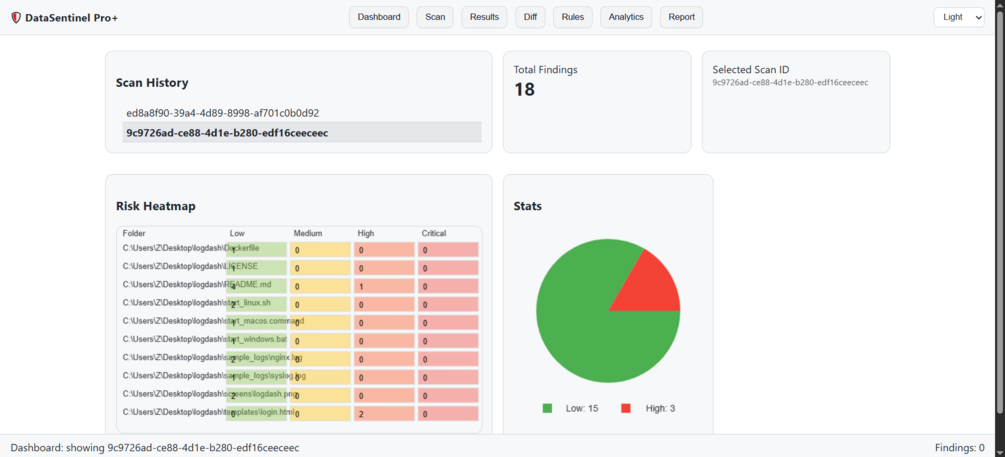This screenshot has height=457, width=1005.
Task: Open the Rules page
Action: (x=572, y=17)
